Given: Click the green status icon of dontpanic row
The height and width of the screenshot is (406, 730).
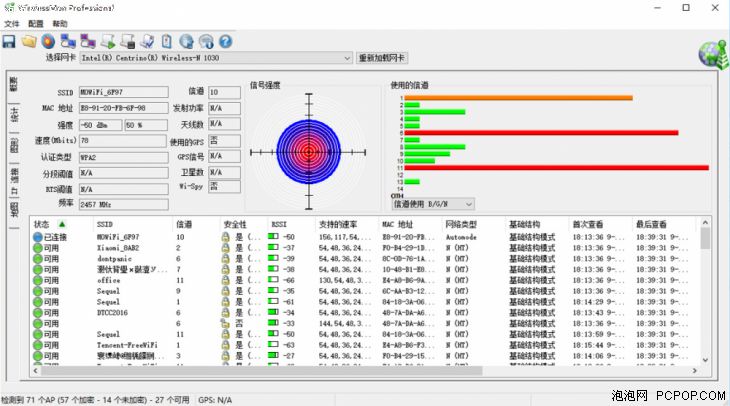Looking at the screenshot, I should click(x=38, y=258).
